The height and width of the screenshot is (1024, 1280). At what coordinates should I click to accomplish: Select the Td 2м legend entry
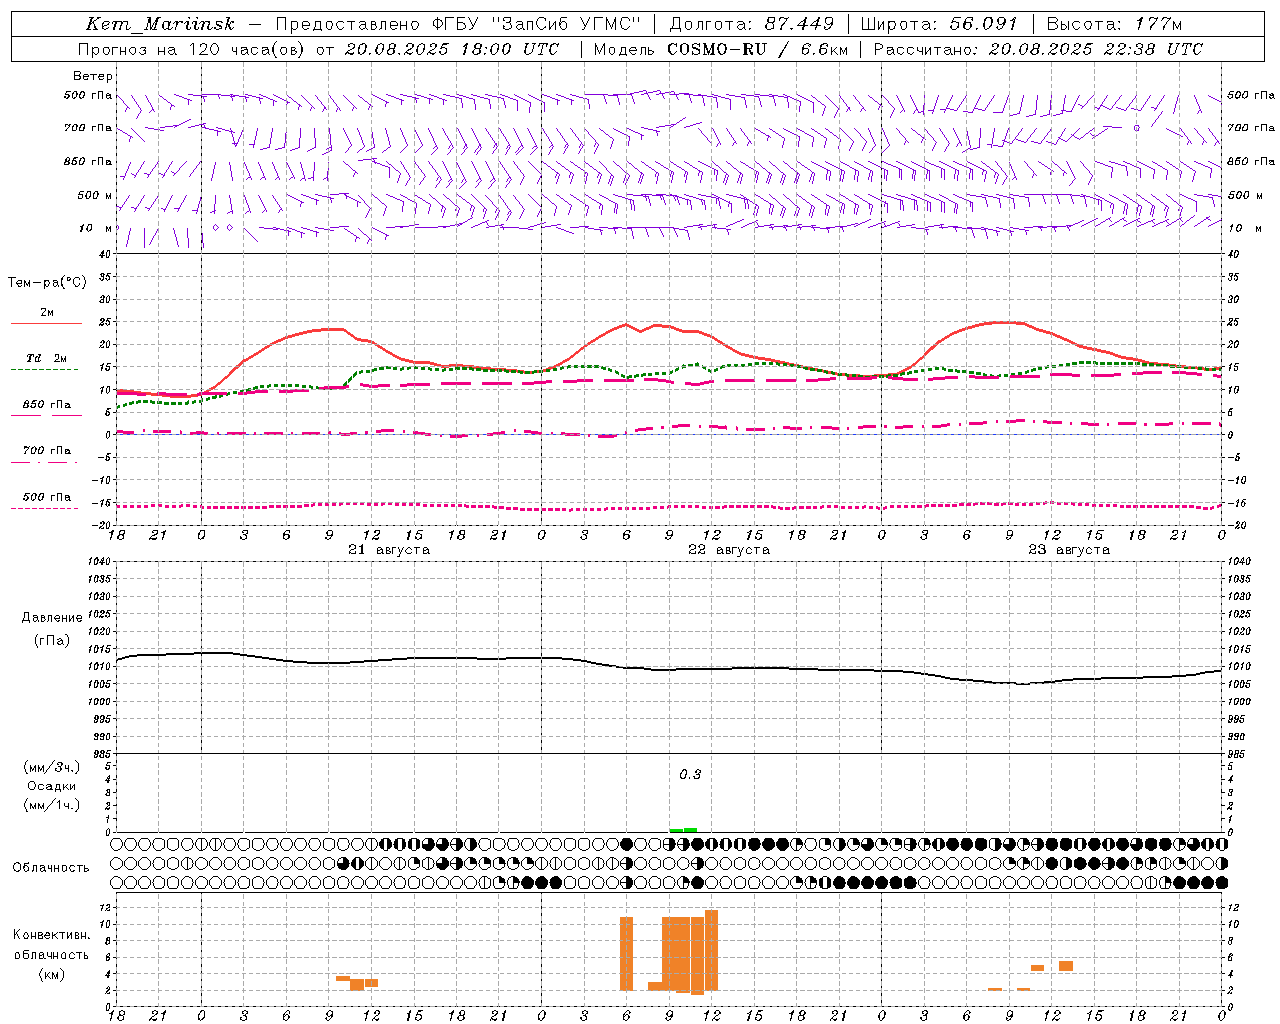coord(46,362)
